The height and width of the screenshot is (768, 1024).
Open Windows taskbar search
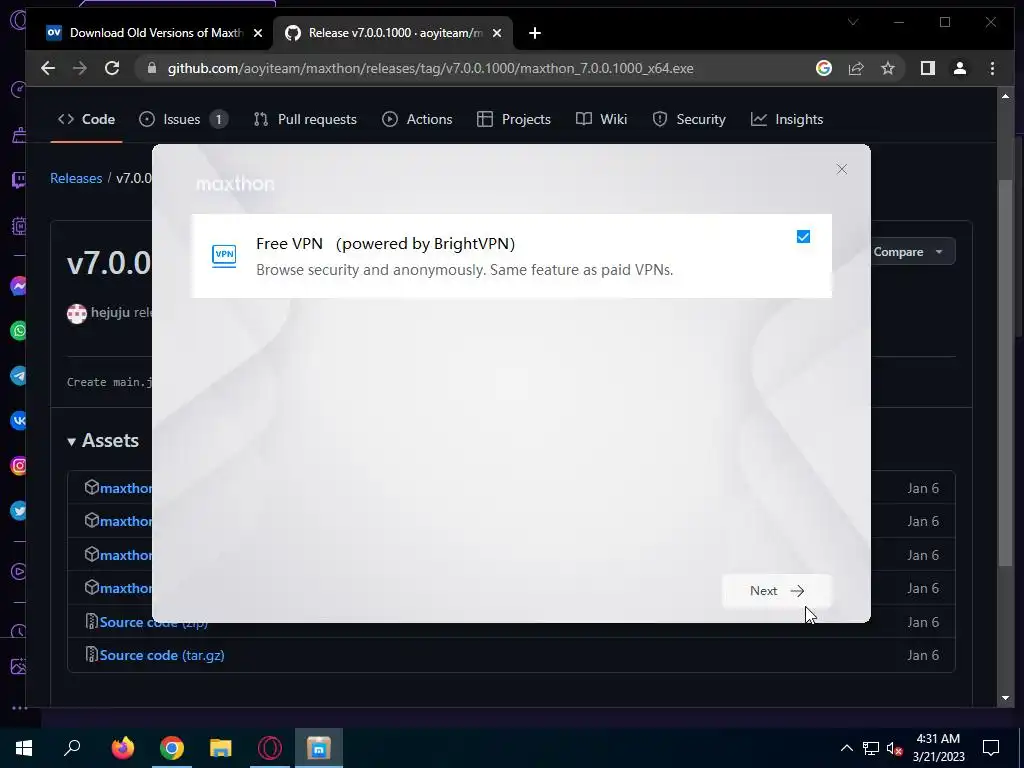pos(72,748)
